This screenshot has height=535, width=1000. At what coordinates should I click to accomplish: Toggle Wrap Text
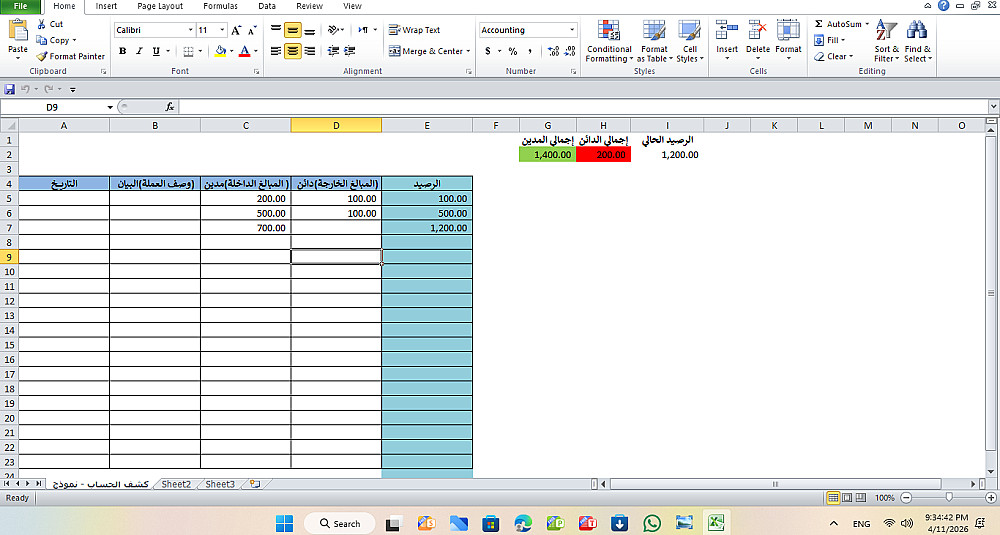pyautogui.click(x=415, y=30)
